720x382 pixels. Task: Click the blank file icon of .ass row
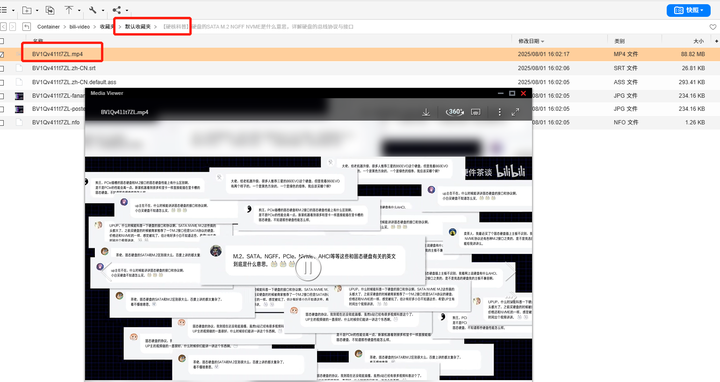point(19,82)
